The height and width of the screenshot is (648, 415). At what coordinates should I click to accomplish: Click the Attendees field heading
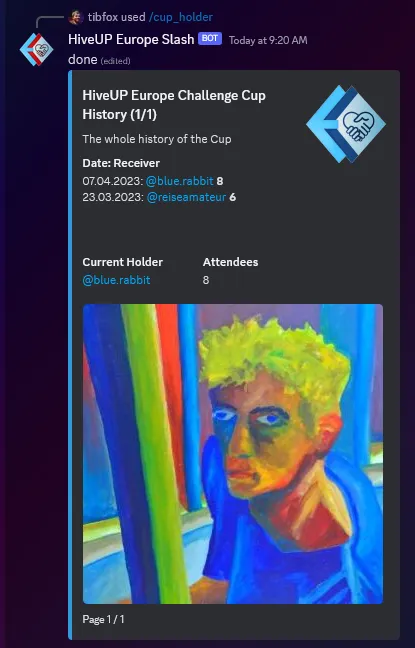[x=230, y=262]
